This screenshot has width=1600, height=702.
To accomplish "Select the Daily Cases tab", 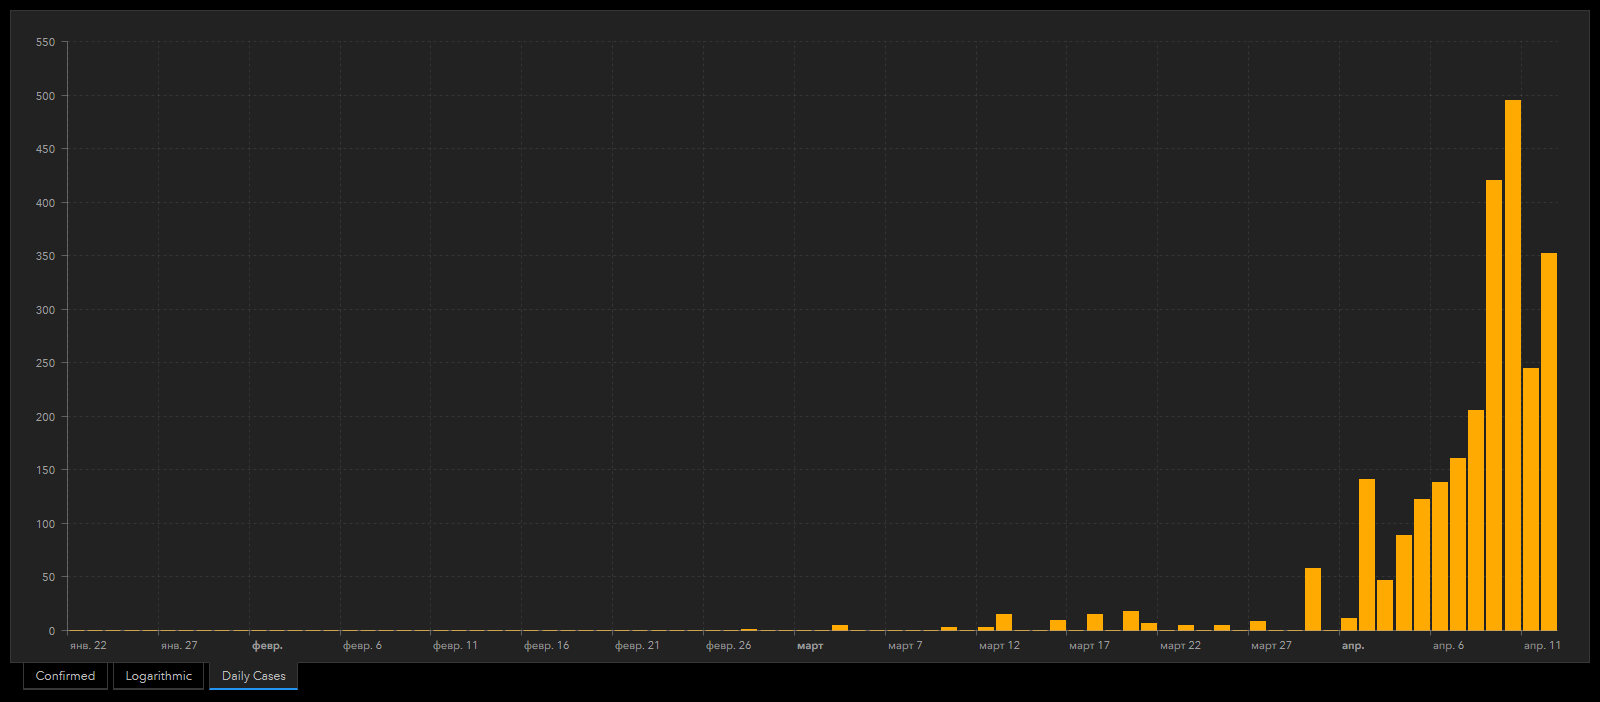I will 253,676.
